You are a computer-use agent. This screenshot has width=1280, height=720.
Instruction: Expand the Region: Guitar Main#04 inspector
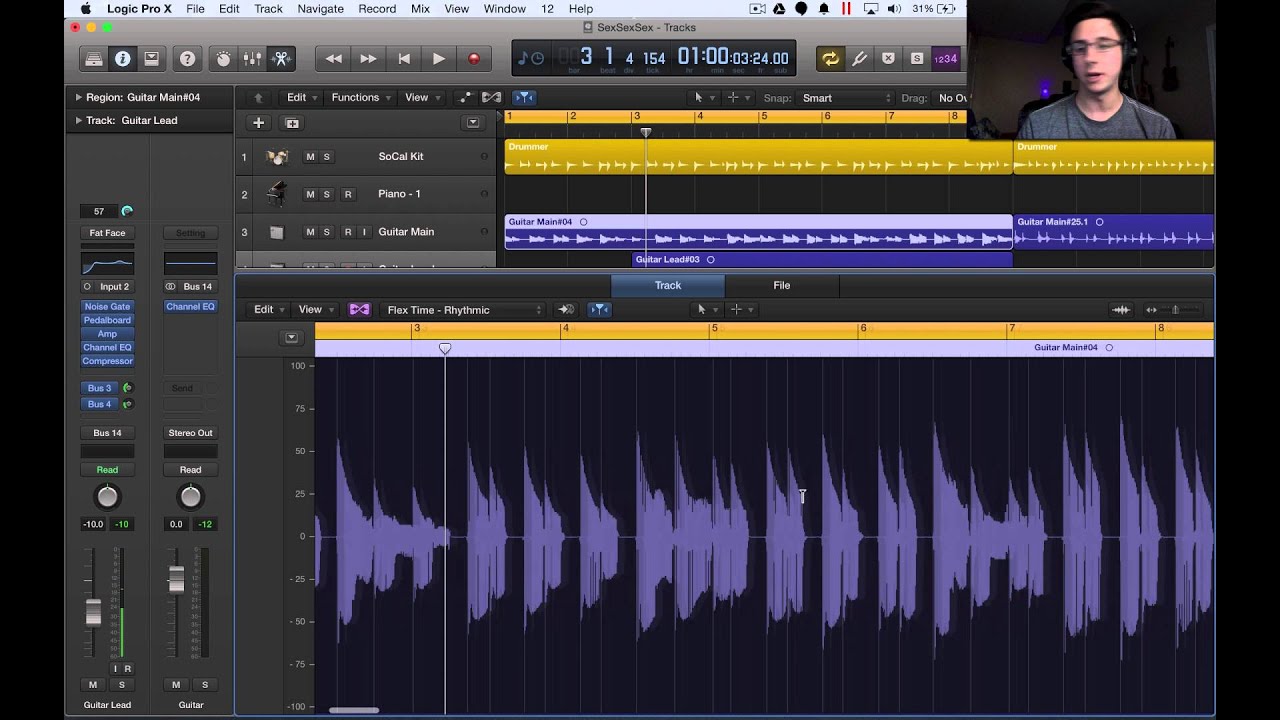tap(79, 97)
